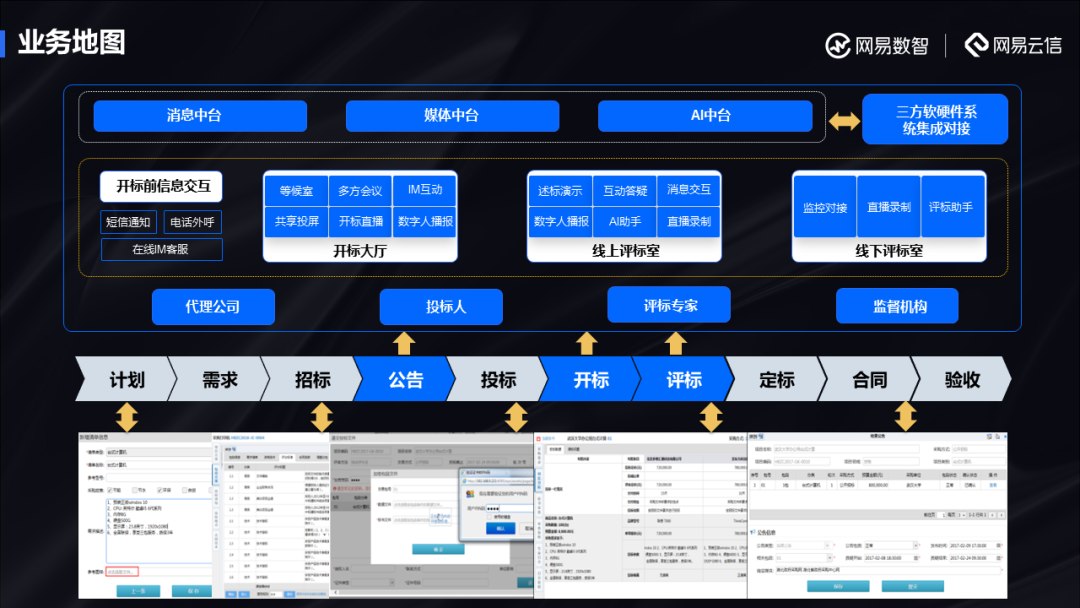Click the 网易云信 logo icon
Image resolution: width=1080 pixels, height=608 pixels.
coord(976,45)
